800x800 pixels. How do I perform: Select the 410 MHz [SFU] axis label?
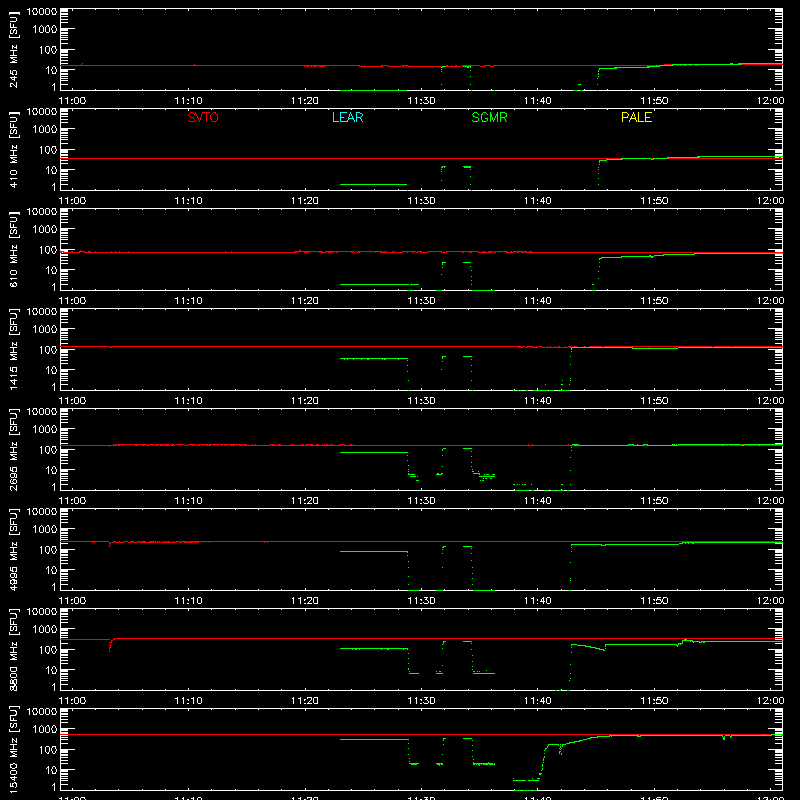14,151
